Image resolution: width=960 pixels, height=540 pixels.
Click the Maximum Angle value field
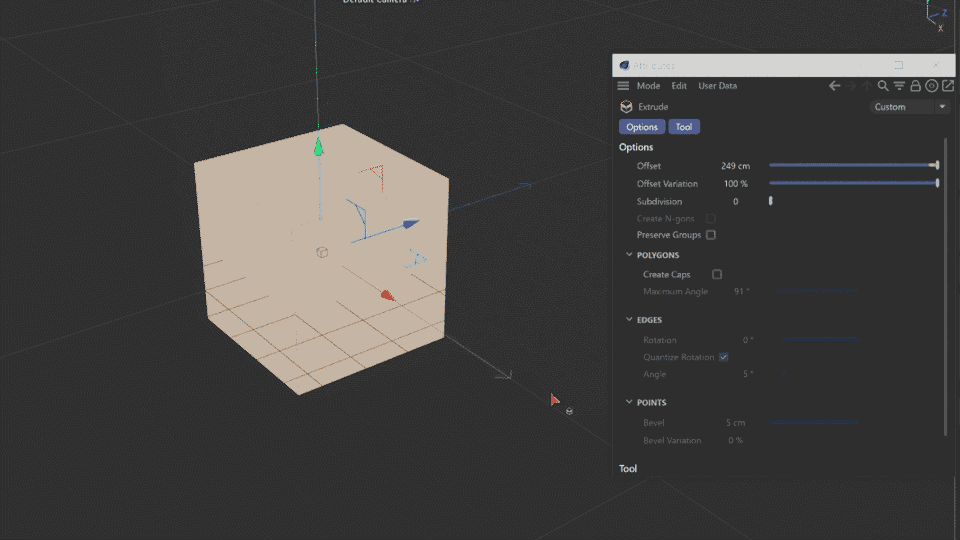pyautogui.click(x=741, y=291)
